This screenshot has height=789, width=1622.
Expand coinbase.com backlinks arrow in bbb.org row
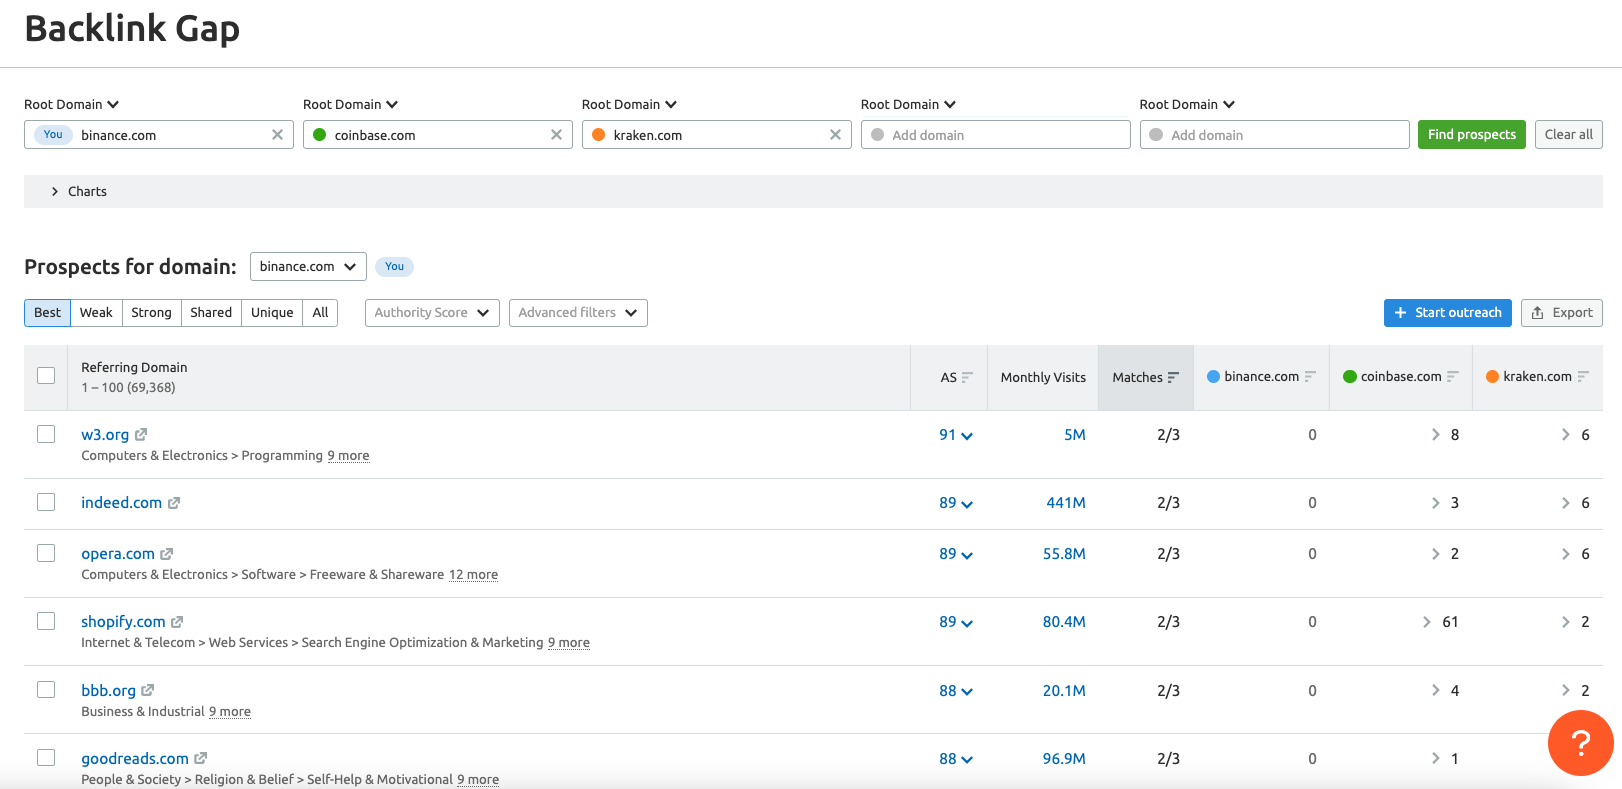[1436, 691]
